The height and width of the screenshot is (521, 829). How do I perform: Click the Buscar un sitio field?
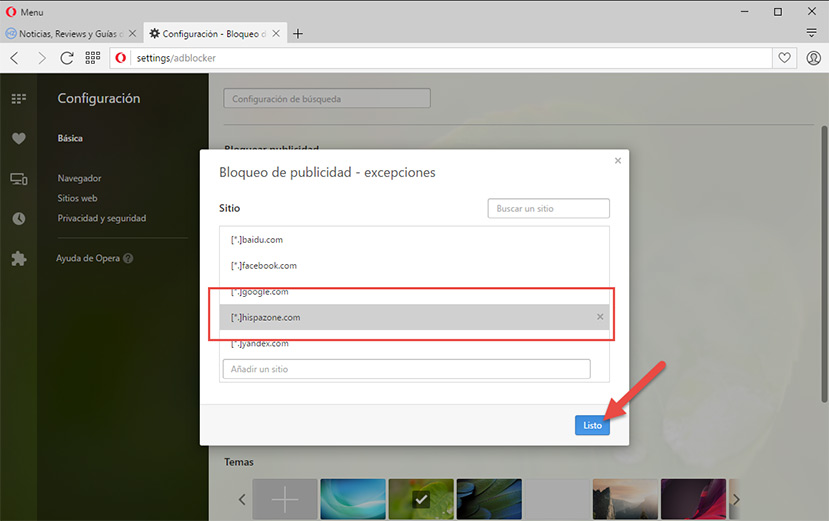[548, 208]
